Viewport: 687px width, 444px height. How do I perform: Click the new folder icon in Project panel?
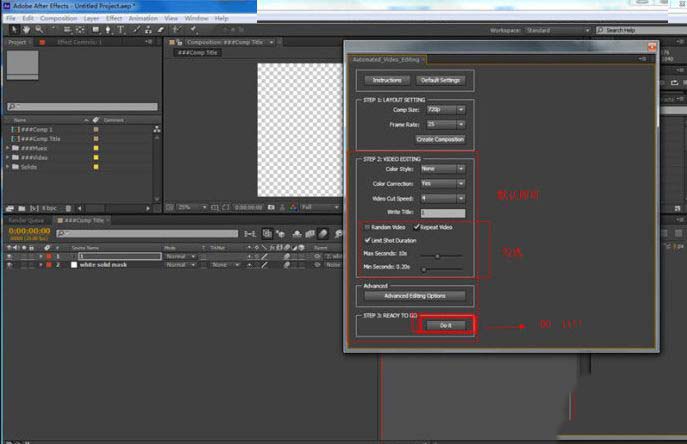21,206
